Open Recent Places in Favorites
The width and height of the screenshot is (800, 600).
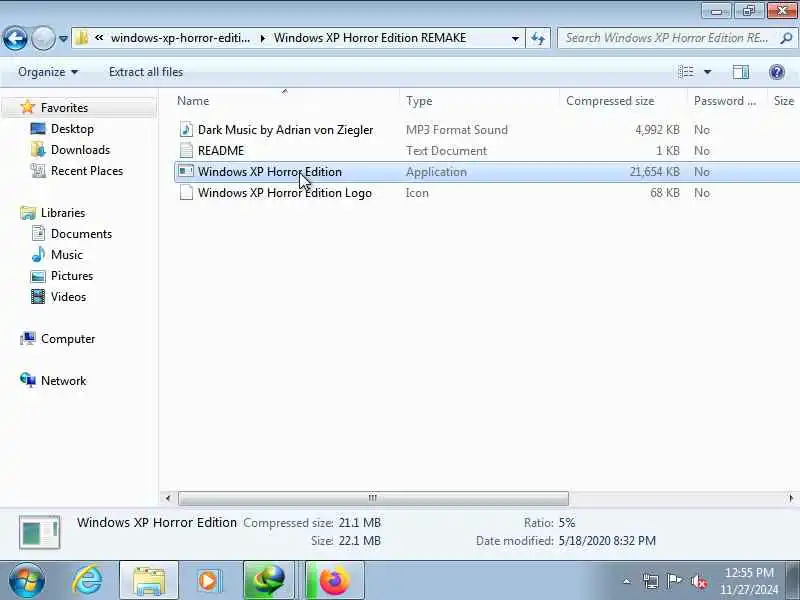tap(87, 171)
